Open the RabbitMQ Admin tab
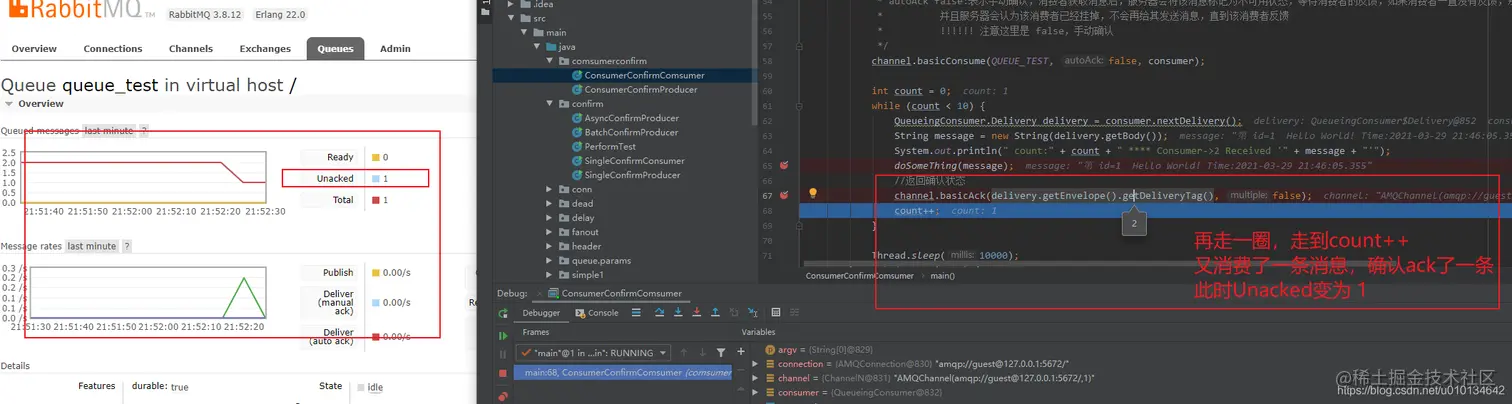The height and width of the screenshot is (404, 1512). click(x=395, y=48)
